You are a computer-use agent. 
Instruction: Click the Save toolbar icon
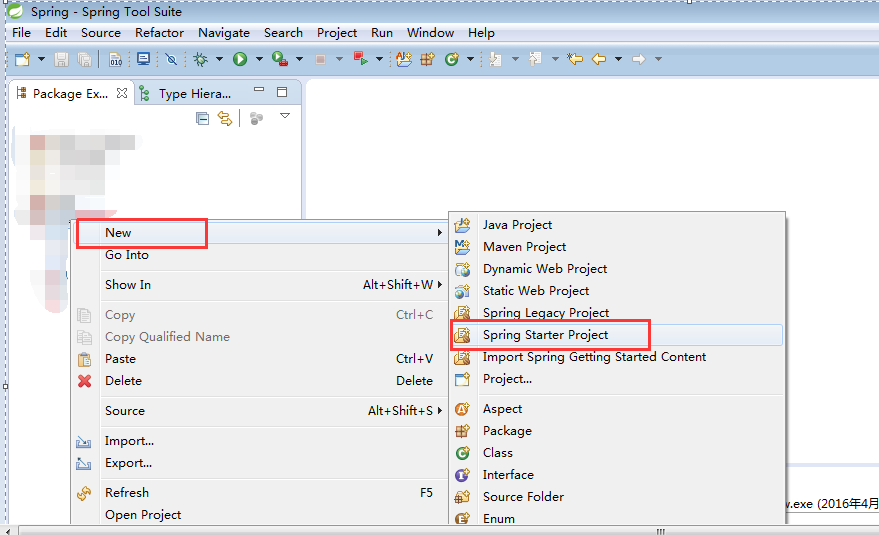click(61, 59)
